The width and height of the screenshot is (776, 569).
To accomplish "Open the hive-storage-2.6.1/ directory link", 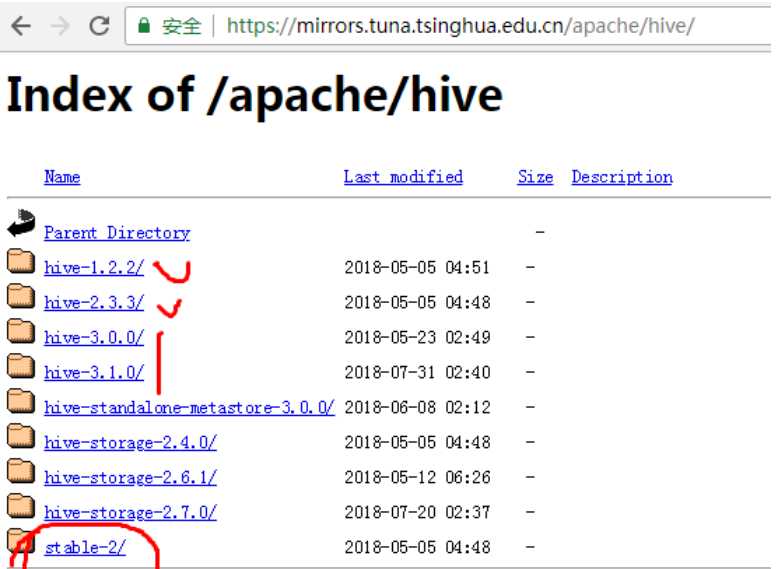I will coord(130,477).
